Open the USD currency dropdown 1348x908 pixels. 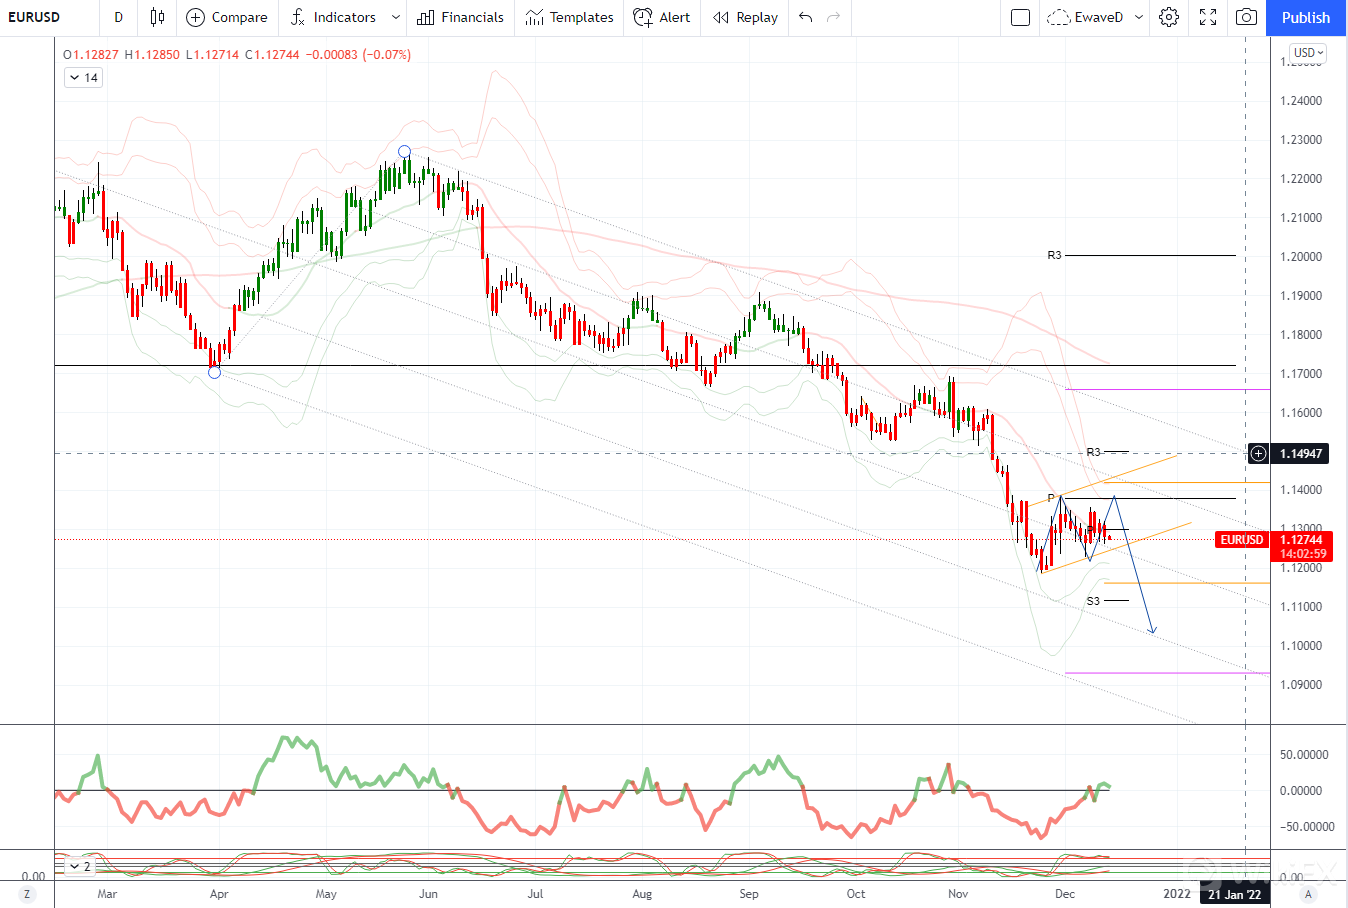click(x=1308, y=53)
